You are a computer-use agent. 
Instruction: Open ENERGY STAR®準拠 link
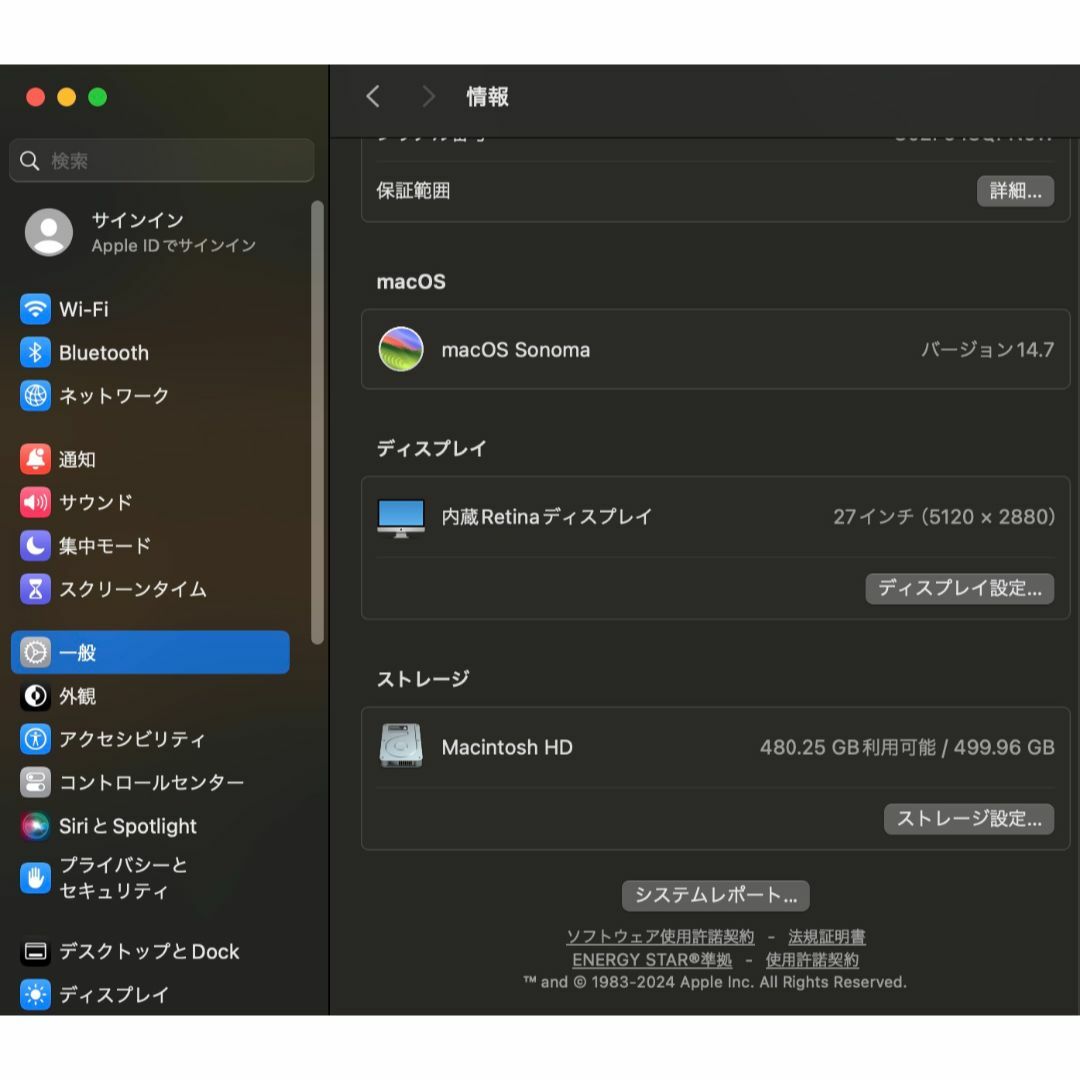(652, 959)
